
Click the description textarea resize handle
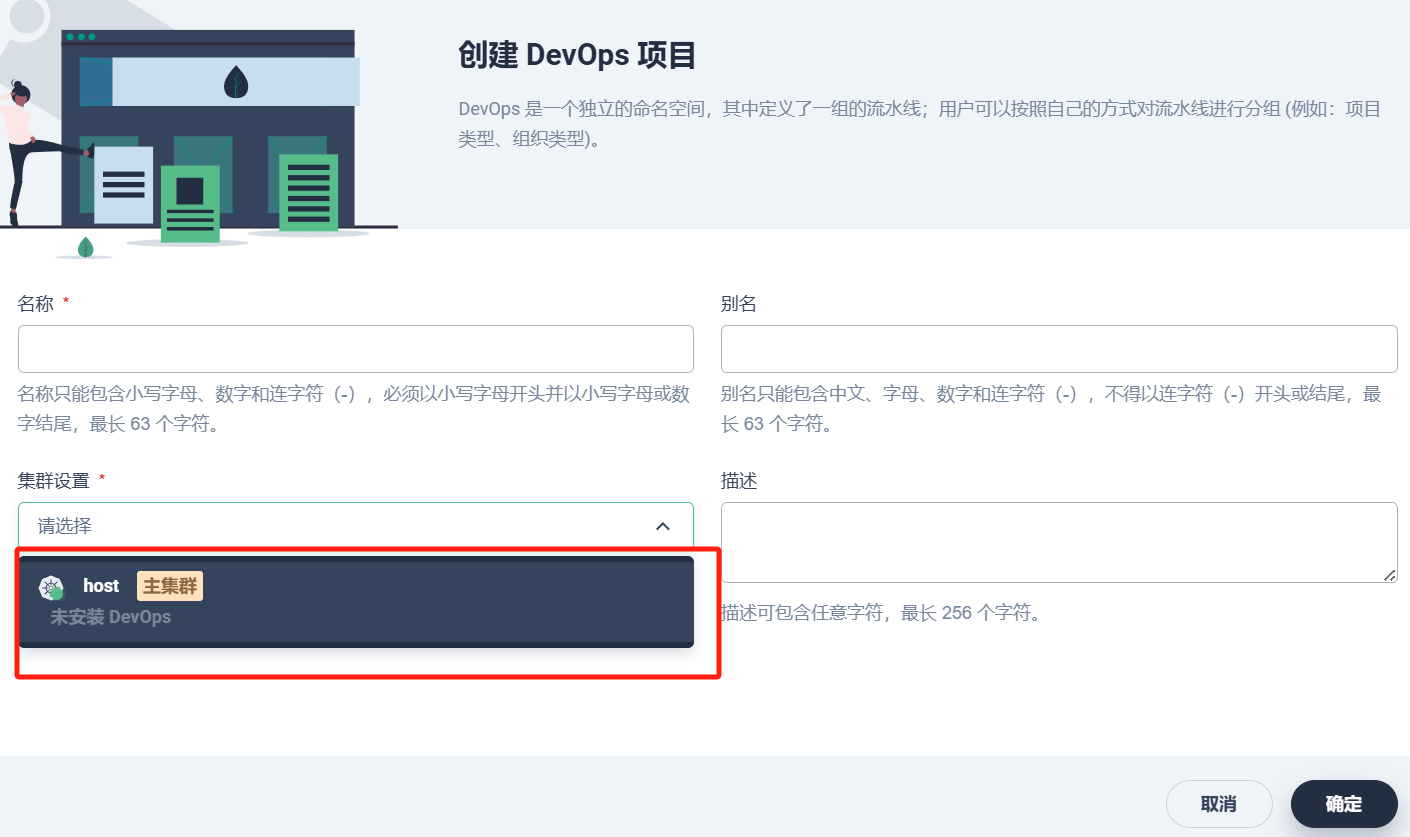click(x=1389, y=575)
